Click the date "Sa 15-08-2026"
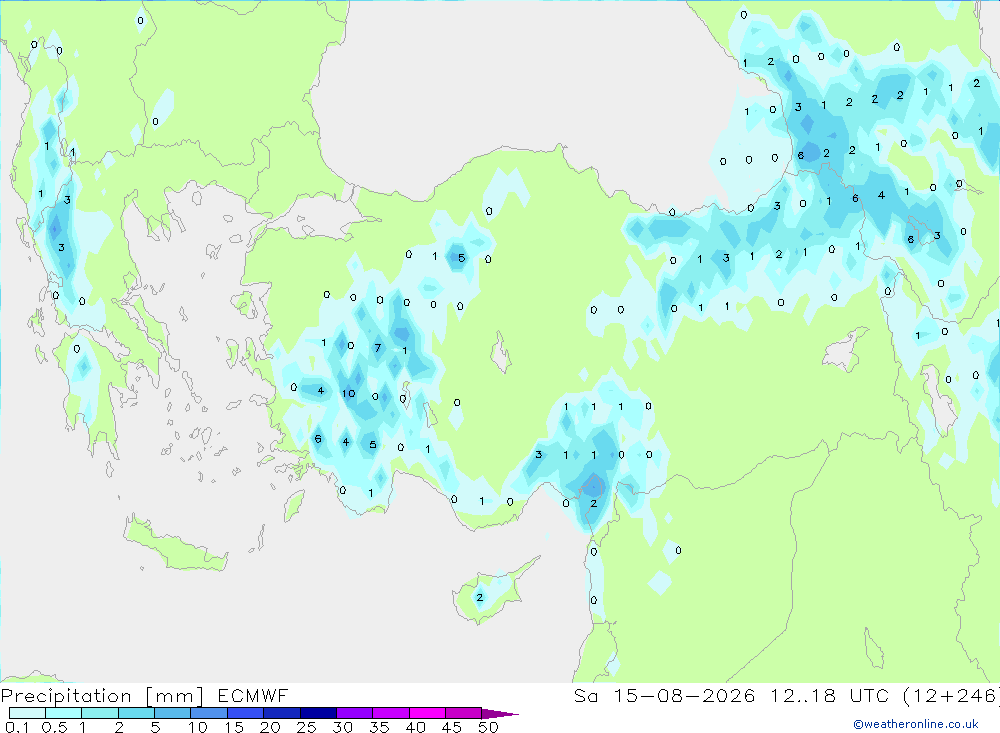Screen dimensions: 1000x733 pyautogui.click(x=664, y=695)
